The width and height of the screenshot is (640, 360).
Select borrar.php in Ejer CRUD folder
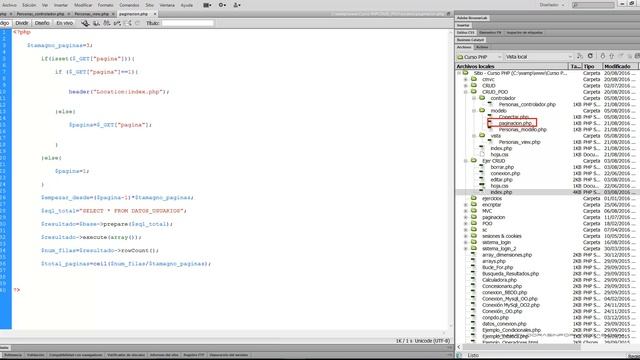click(502, 167)
